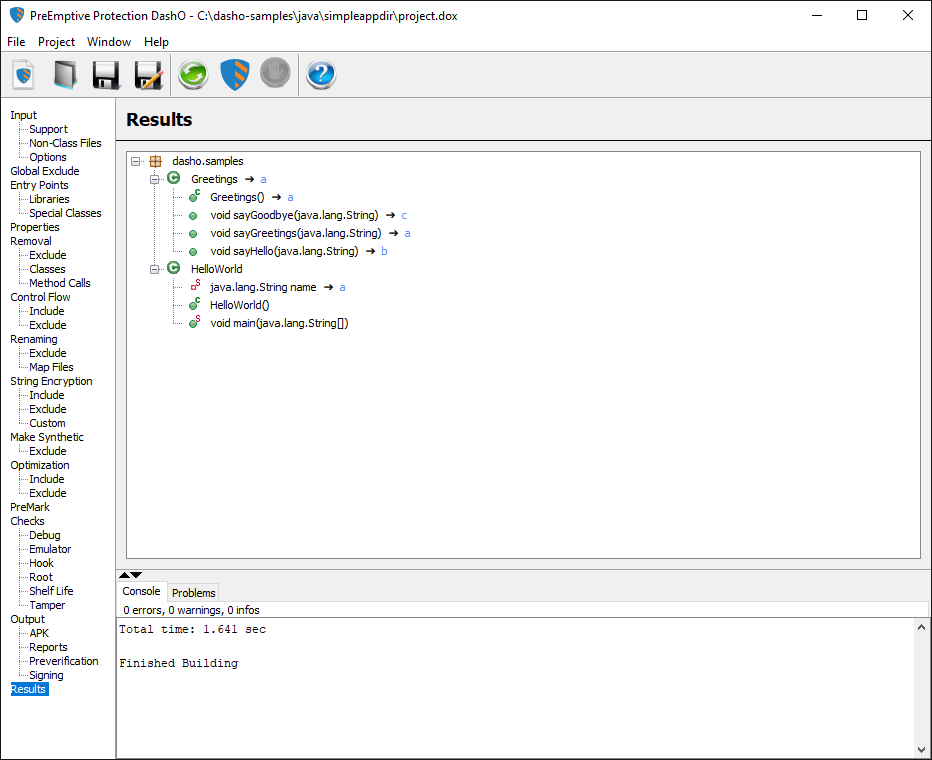Click the name field icon

click(195, 286)
